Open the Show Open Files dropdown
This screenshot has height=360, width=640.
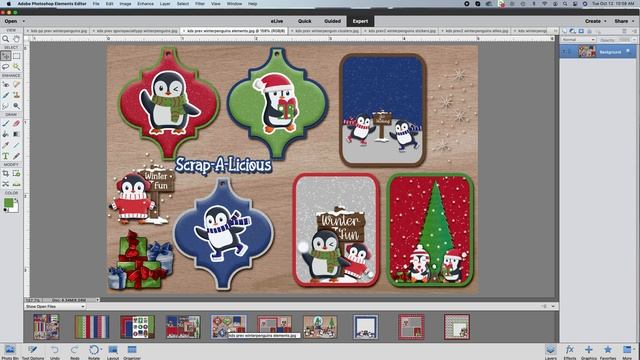coord(55,306)
